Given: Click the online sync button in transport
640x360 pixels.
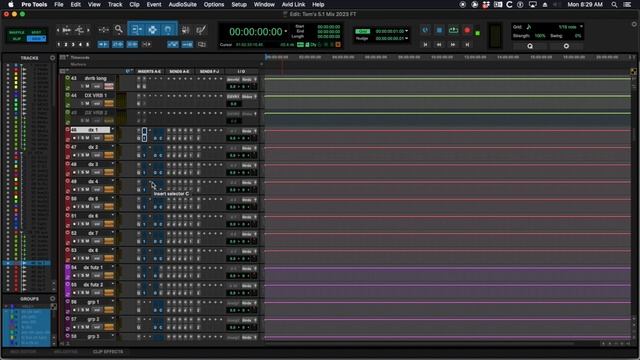Looking at the screenshot, I should pos(425,30).
